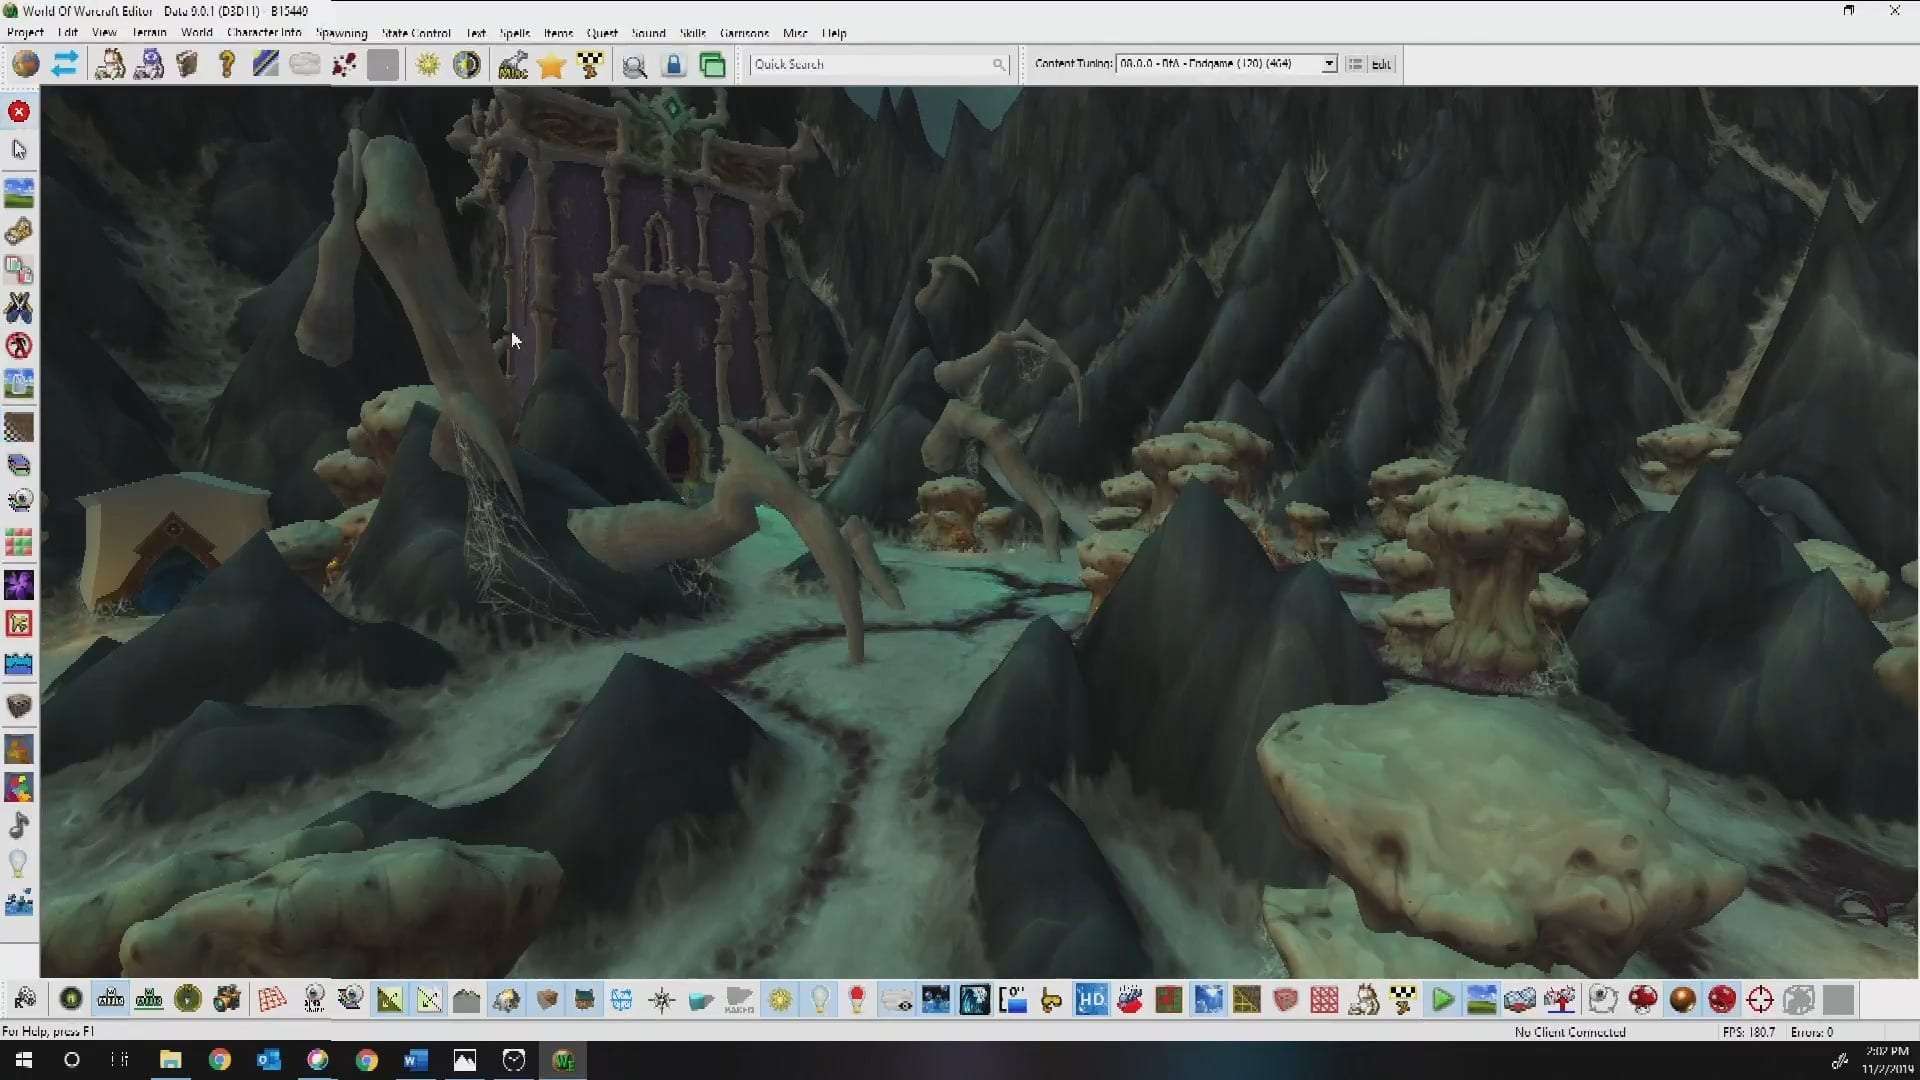1920x1080 pixels.
Task: Toggle the light bulb lighting option
Action: [x=819, y=999]
